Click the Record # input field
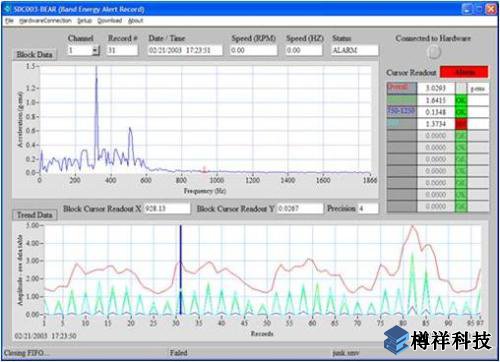 (x=122, y=50)
